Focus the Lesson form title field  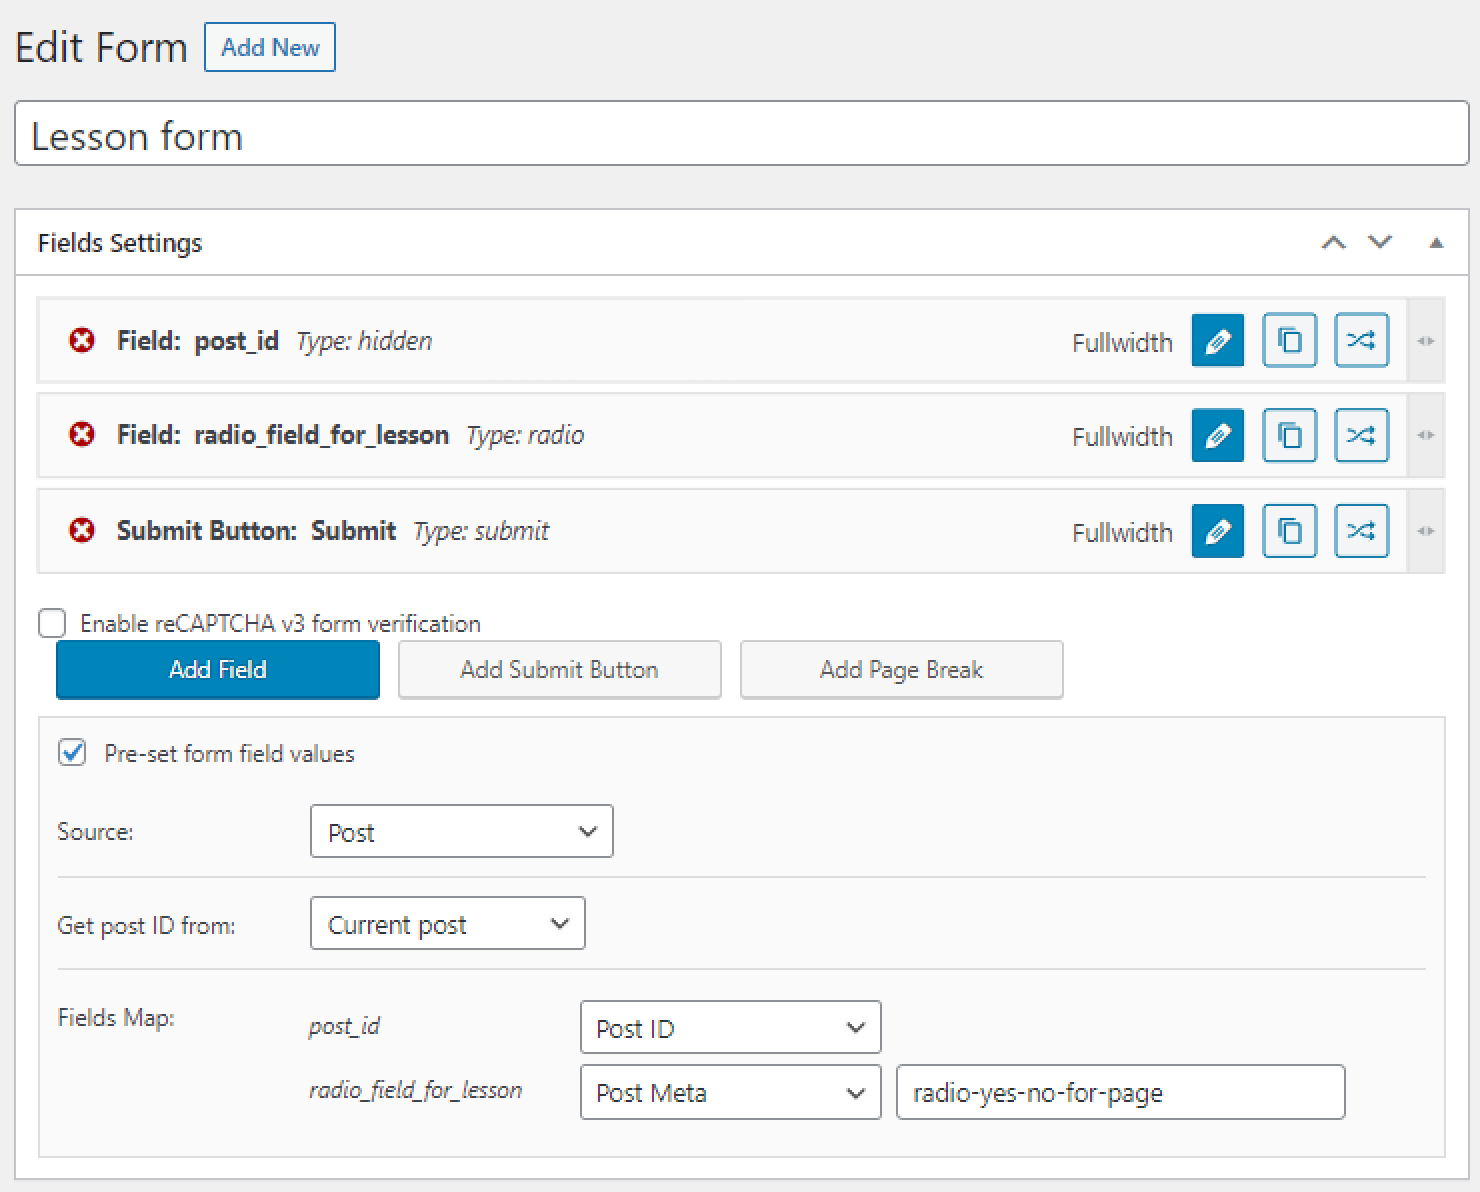pos(741,133)
